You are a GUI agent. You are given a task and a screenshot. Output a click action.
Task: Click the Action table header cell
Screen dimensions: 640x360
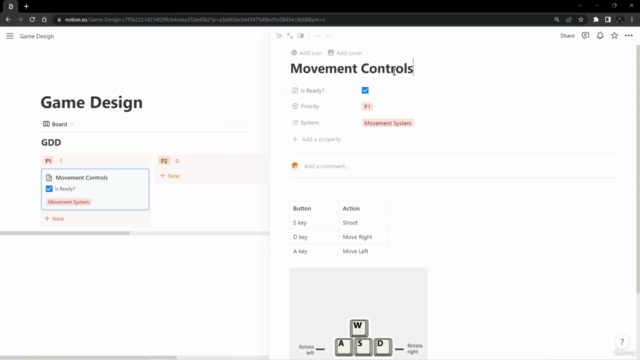click(363, 208)
